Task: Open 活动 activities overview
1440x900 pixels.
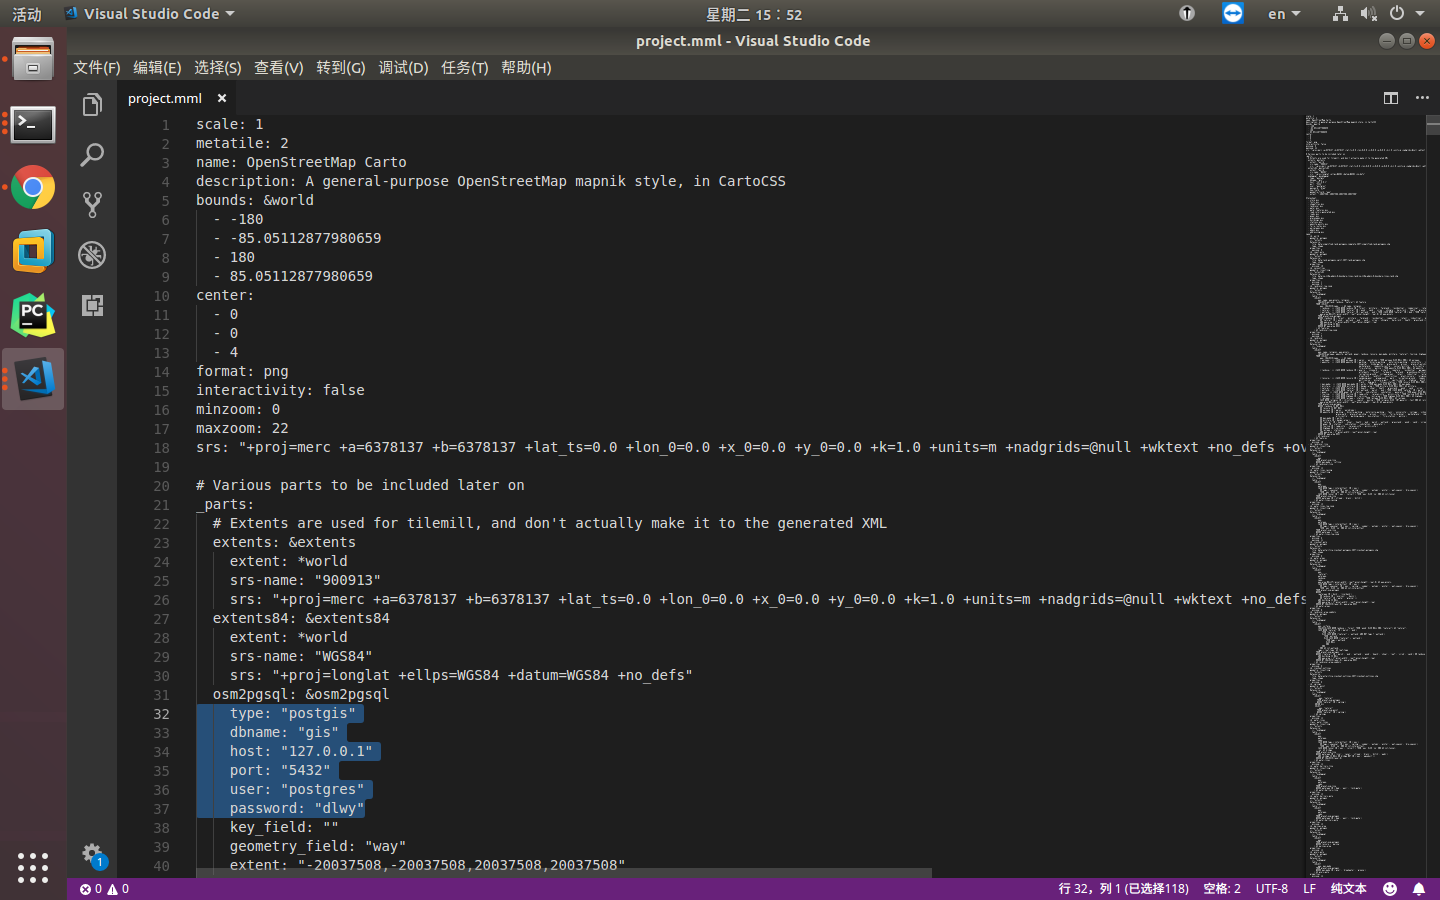Action: click(x=27, y=14)
